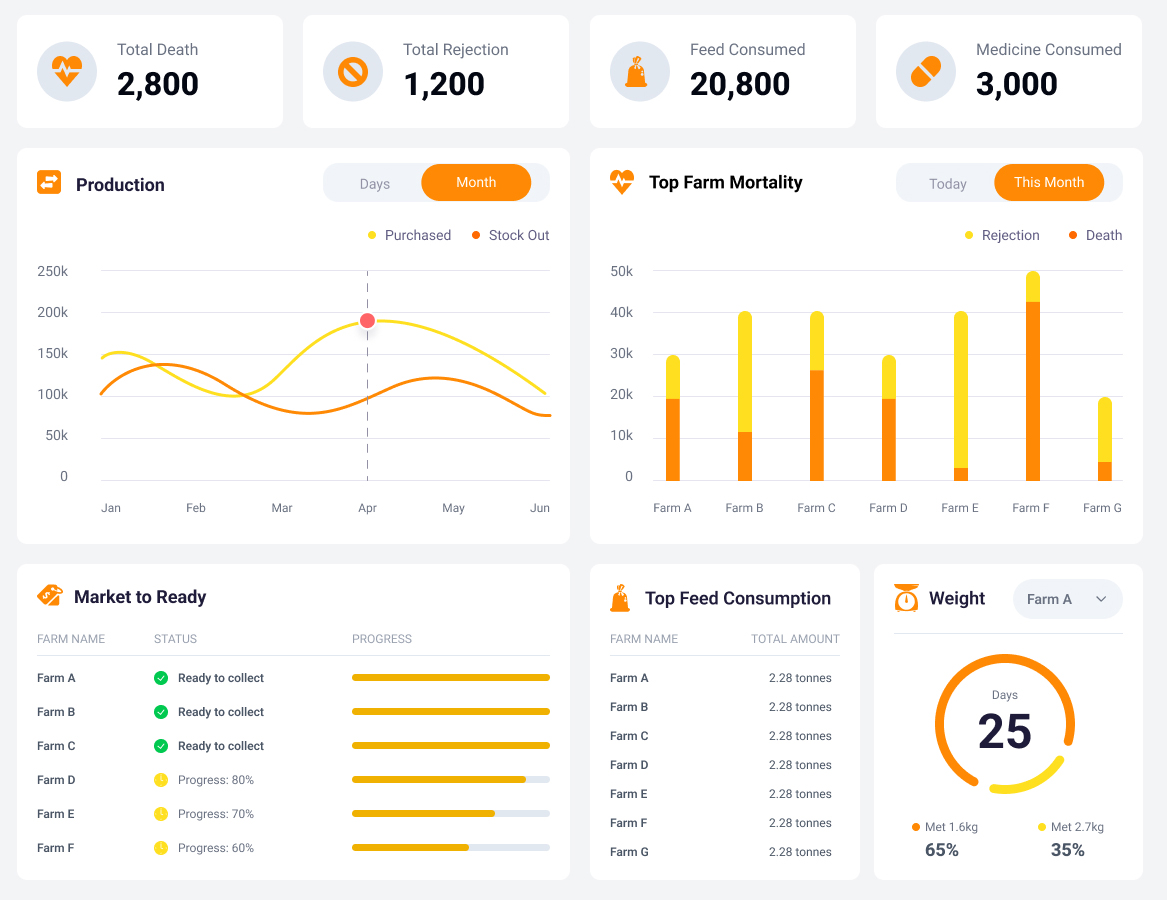This screenshot has height=900, width=1167.
Task: Click the chevron in the Farm A selector
Action: point(1101,599)
